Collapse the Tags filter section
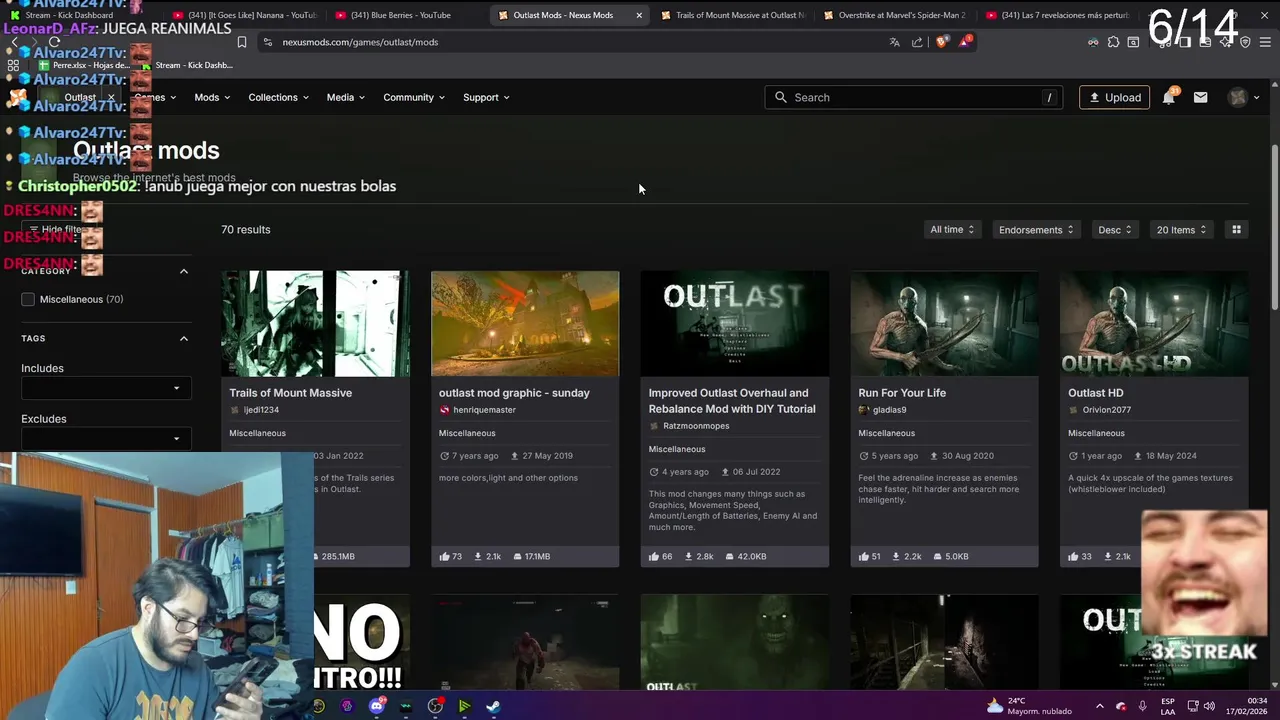The height and width of the screenshot is (720, 1280). point(184,338)
